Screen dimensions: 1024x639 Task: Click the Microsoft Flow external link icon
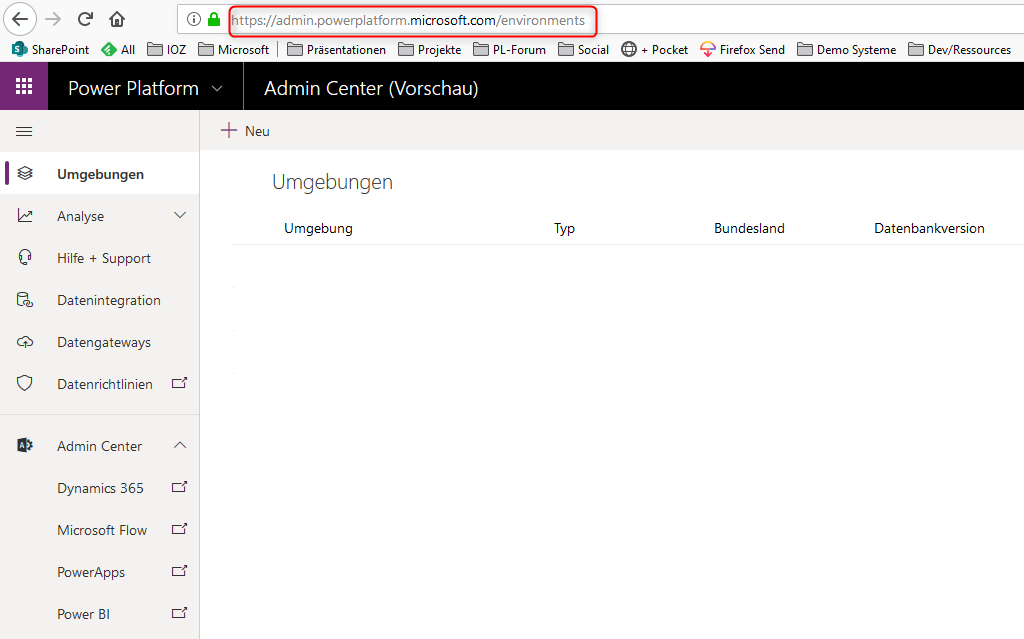coord(180,529)
